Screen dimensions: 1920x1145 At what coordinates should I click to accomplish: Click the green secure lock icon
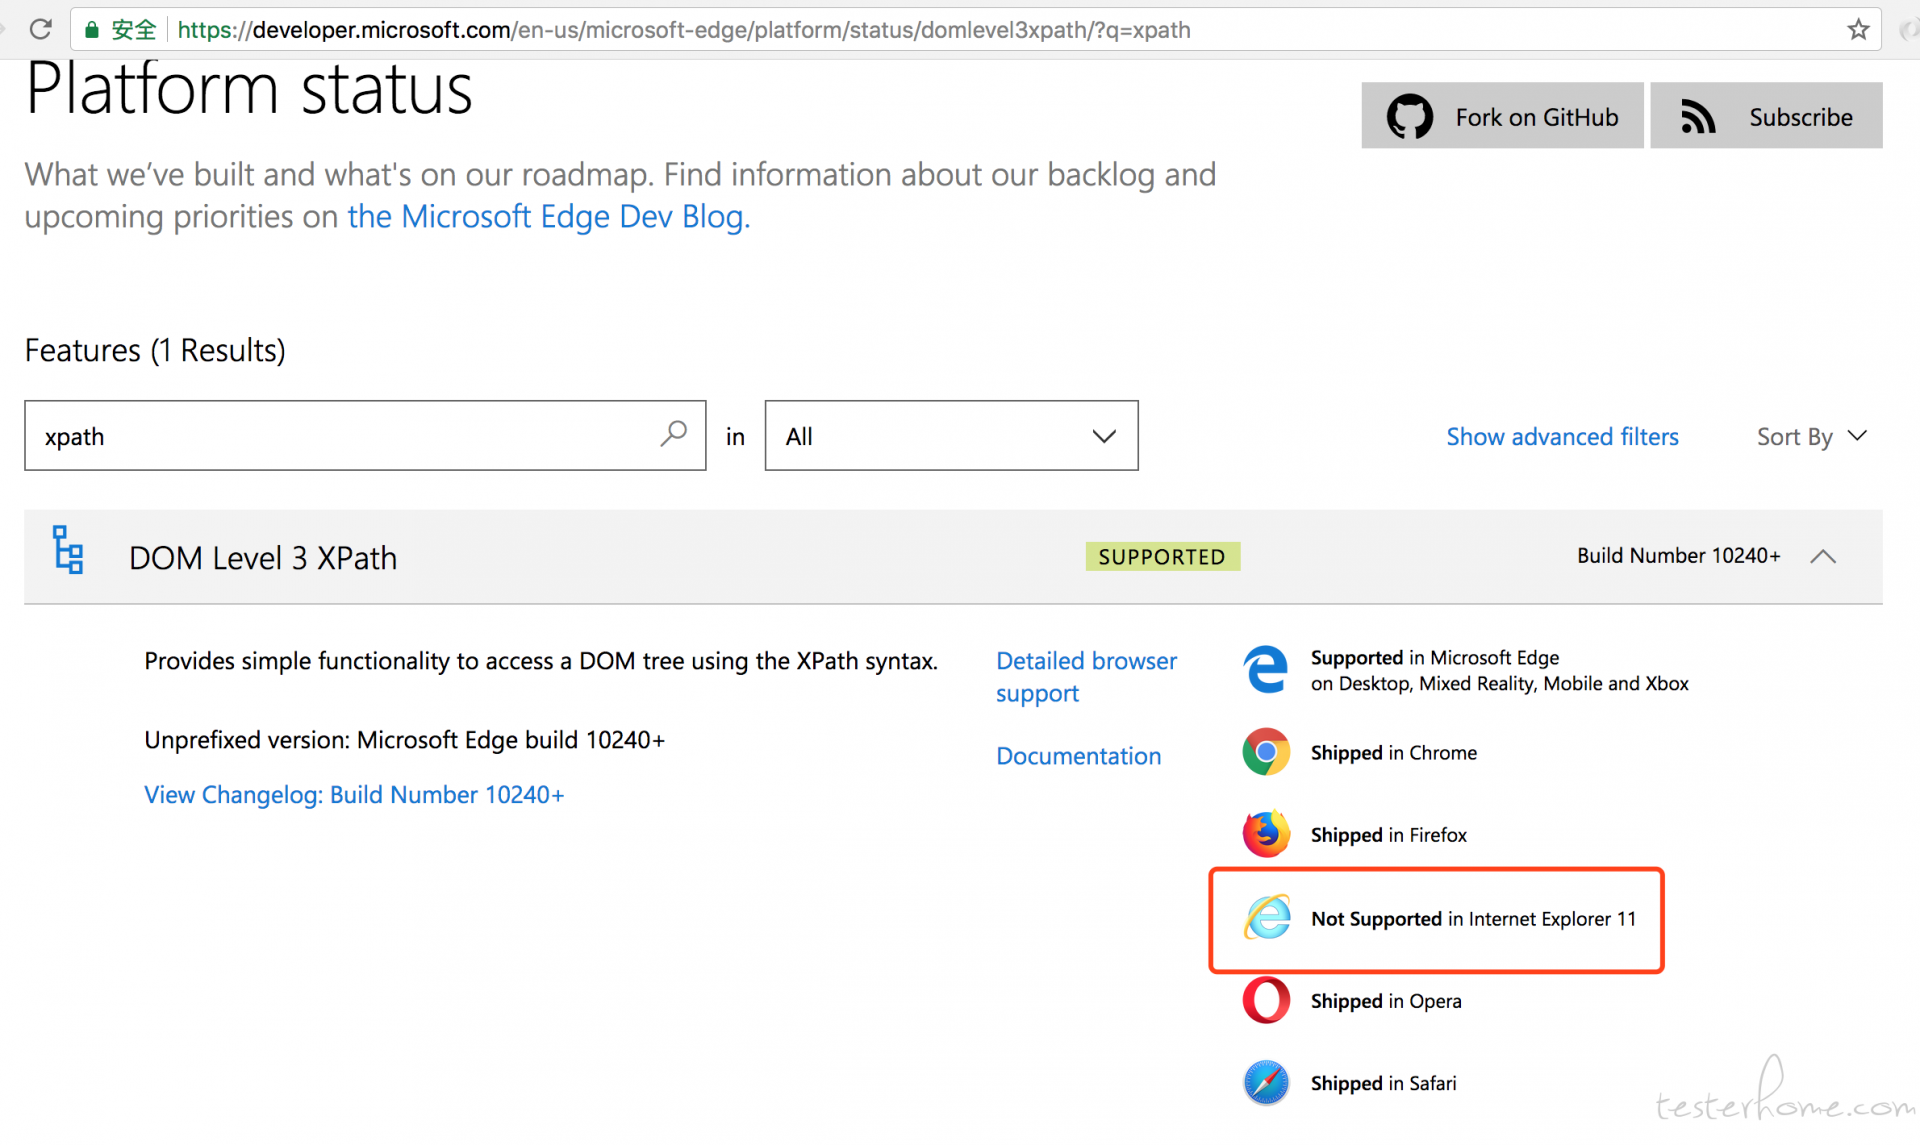click(x=92, y=30)
